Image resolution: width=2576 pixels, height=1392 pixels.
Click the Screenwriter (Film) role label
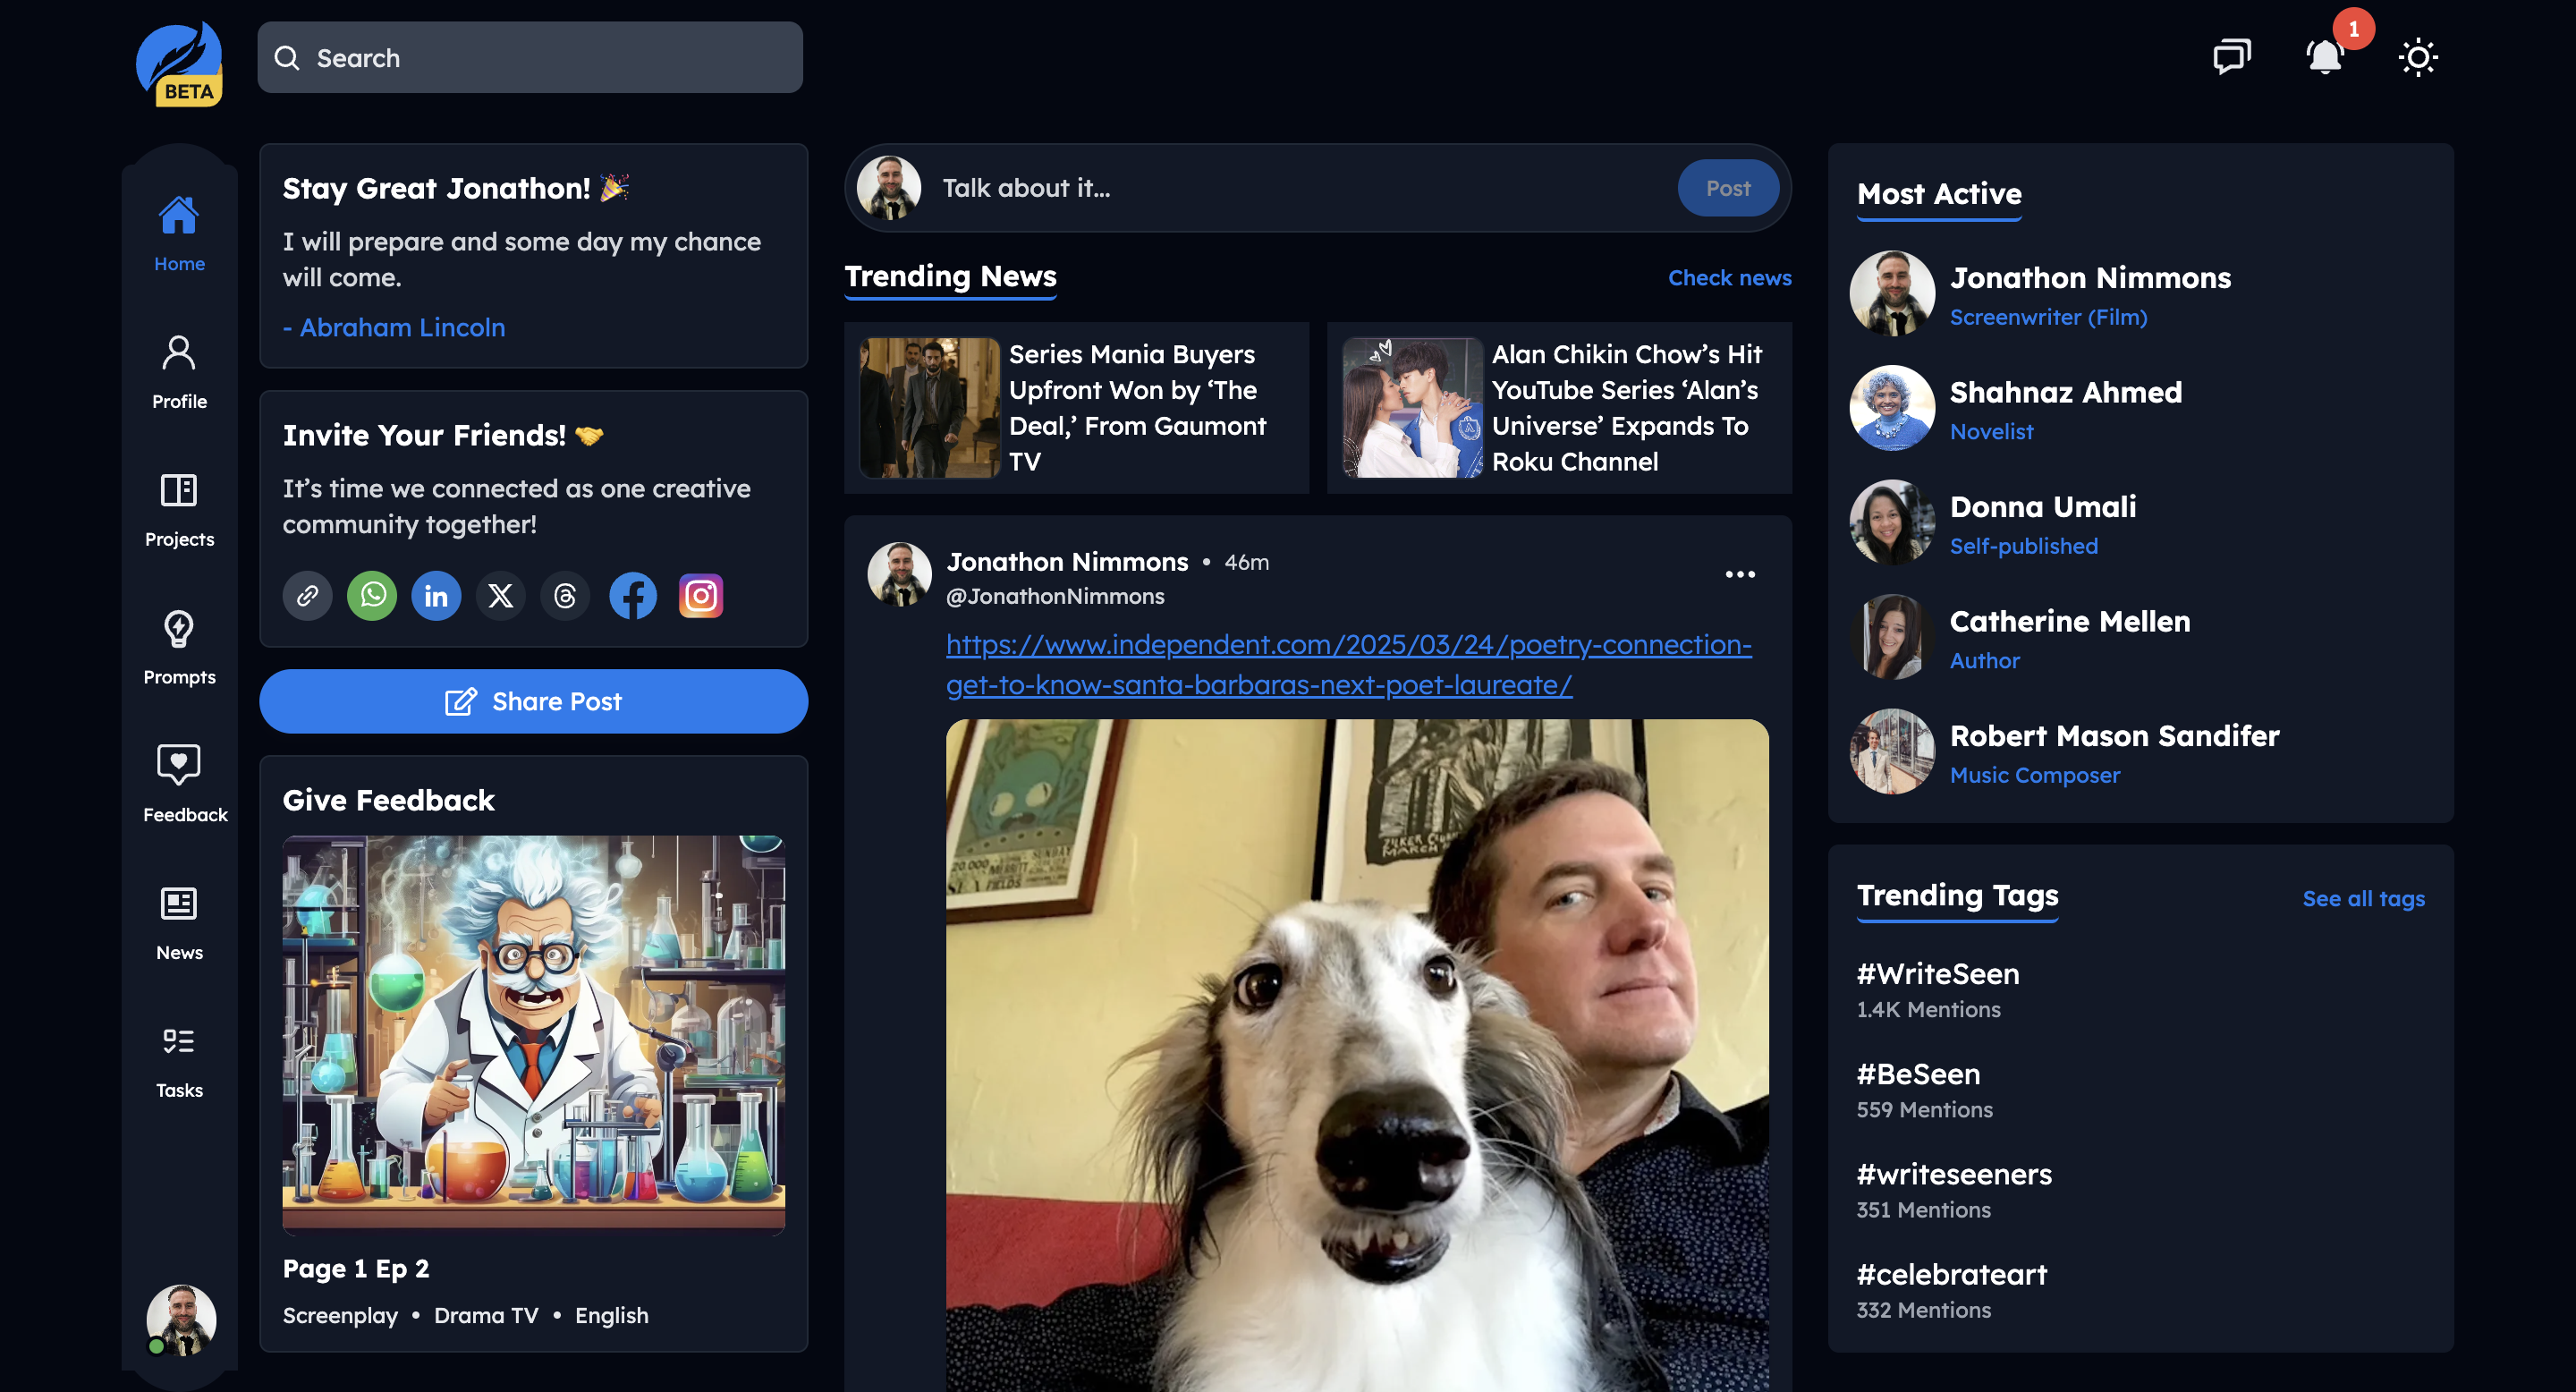2048,317
